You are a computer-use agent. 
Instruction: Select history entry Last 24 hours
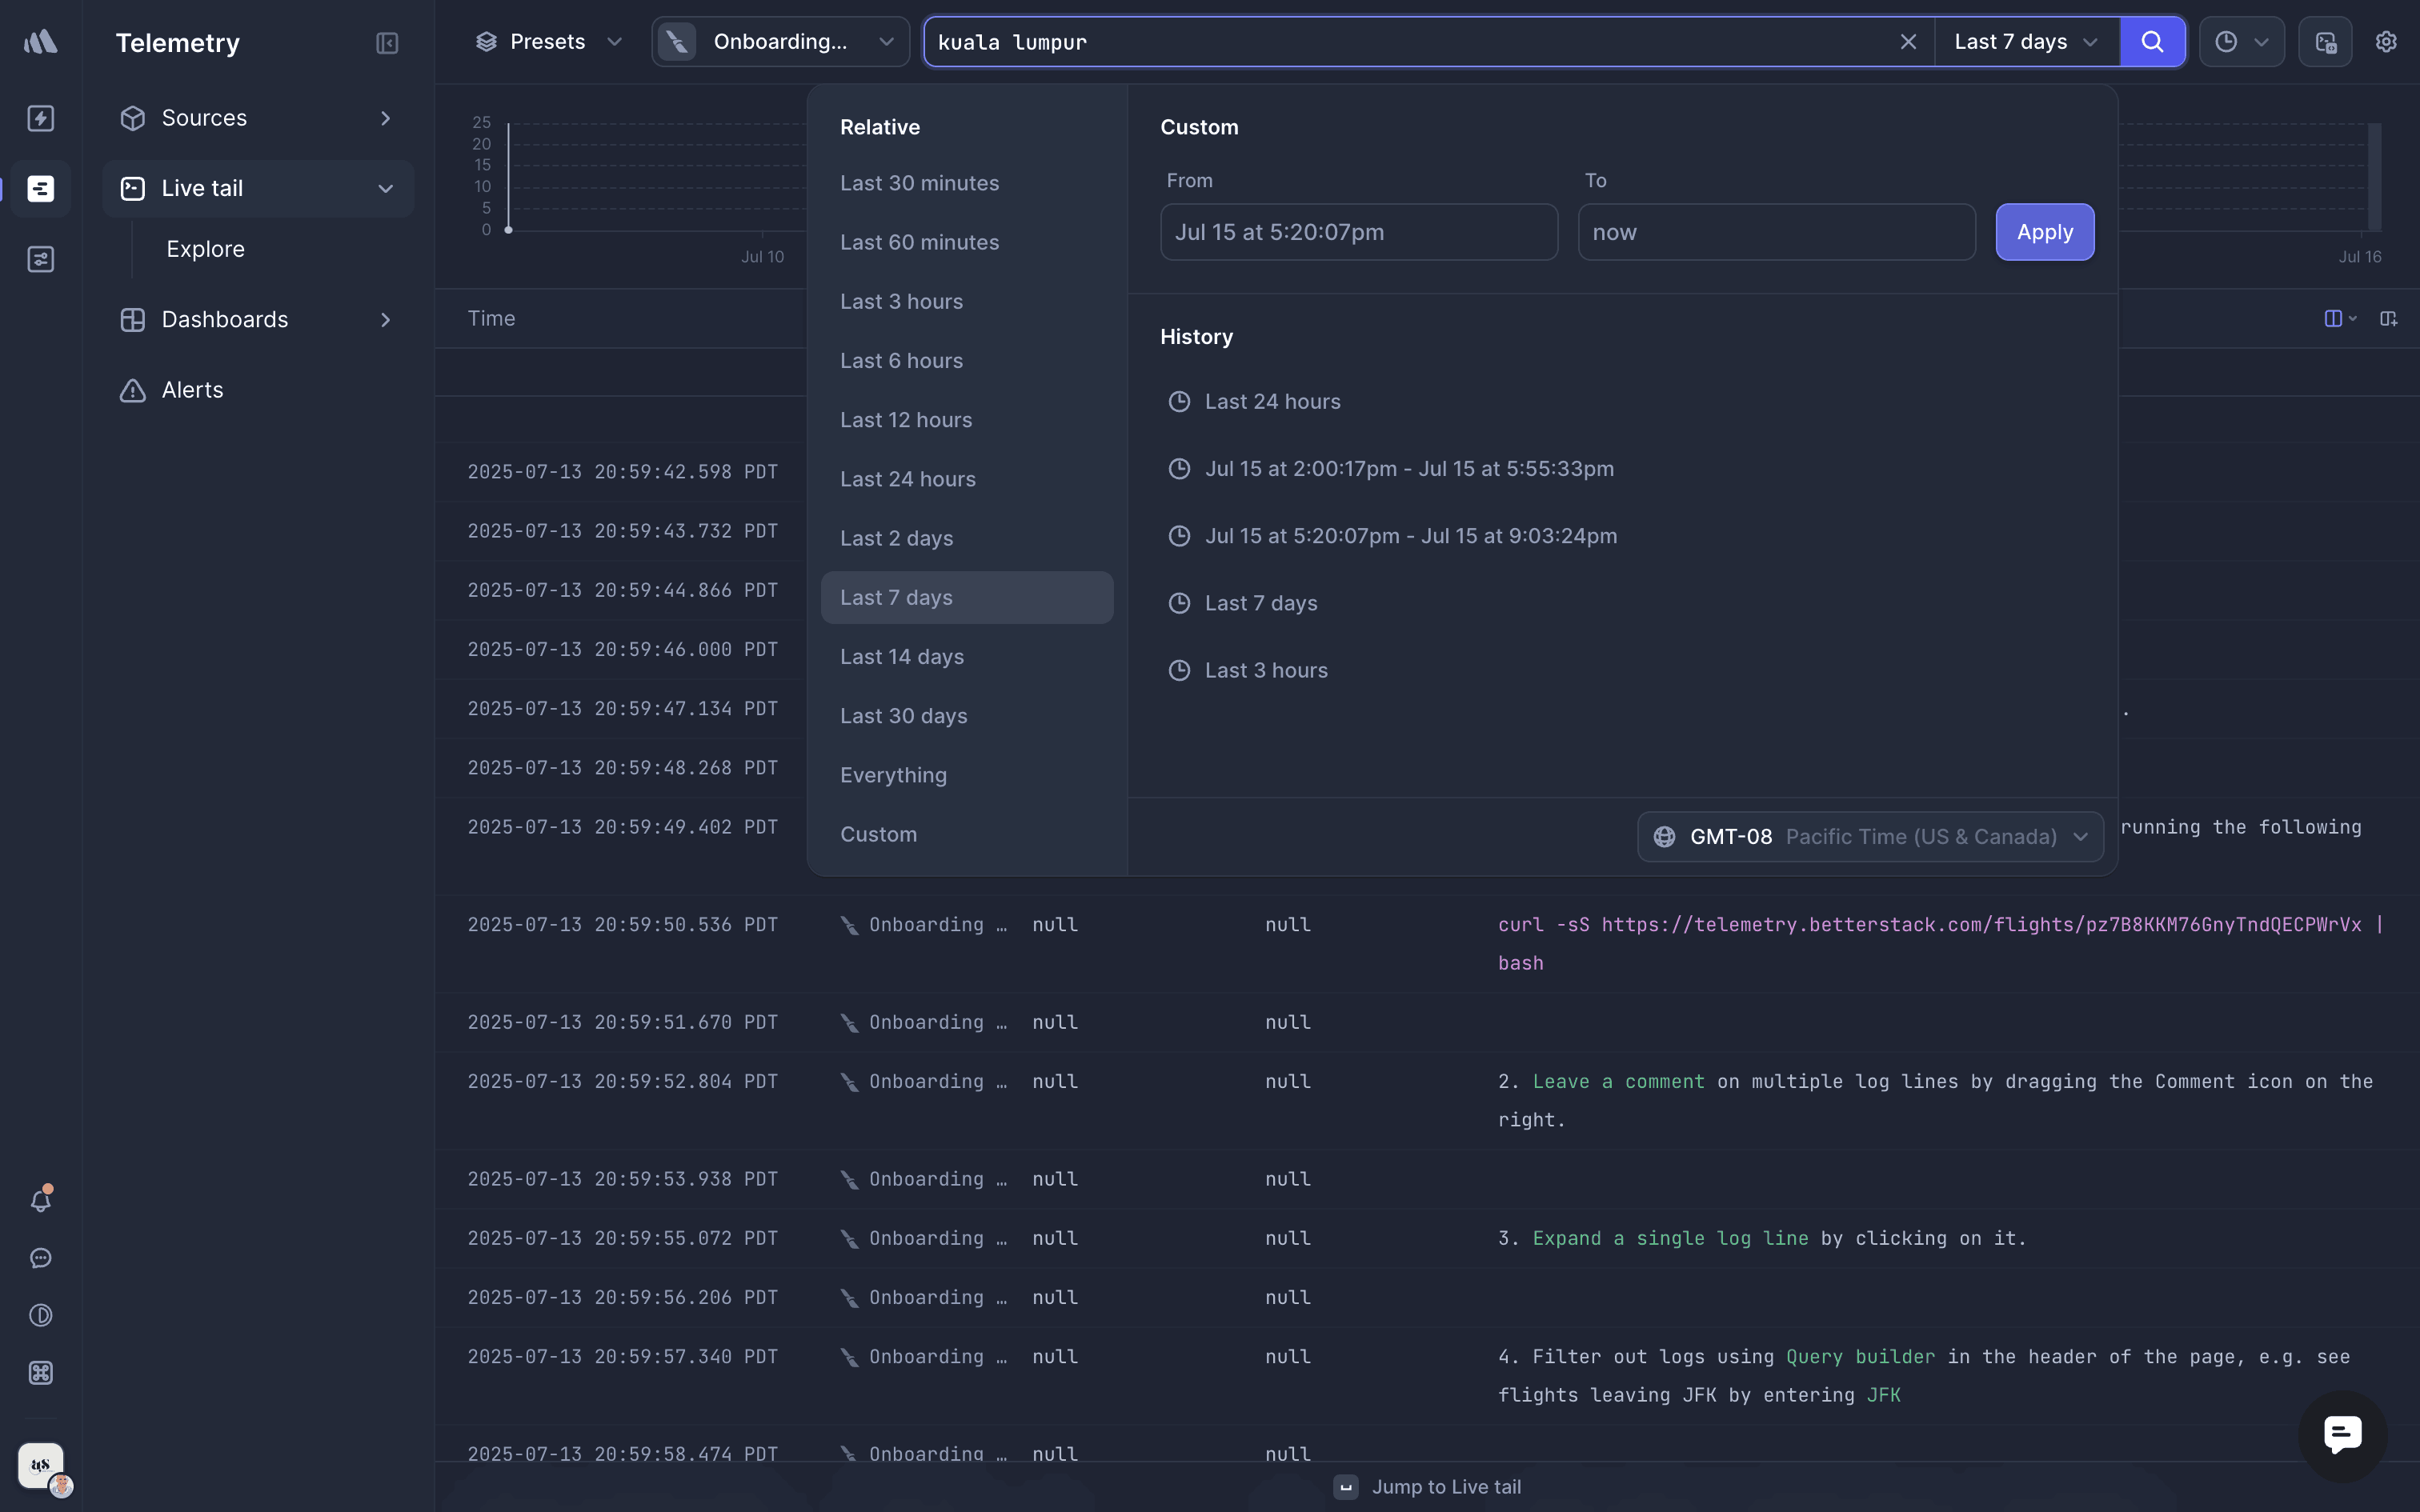point(1272,401)
